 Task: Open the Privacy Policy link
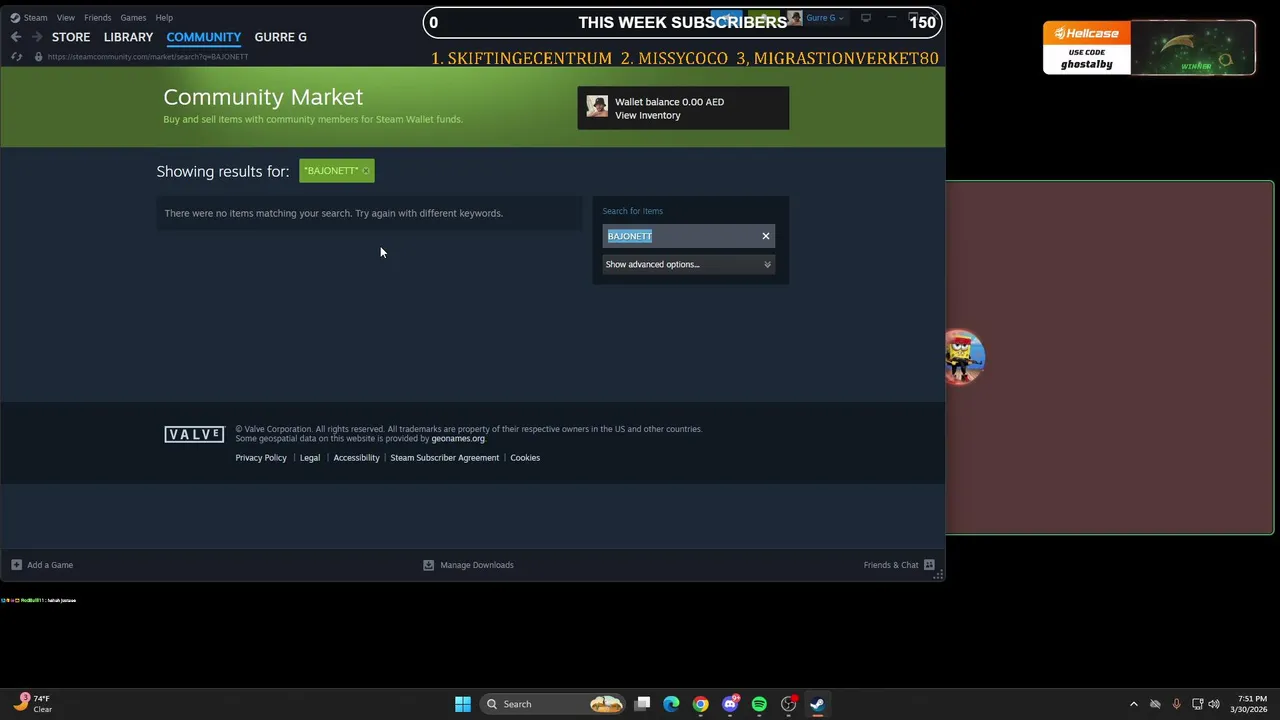(261, 458)
